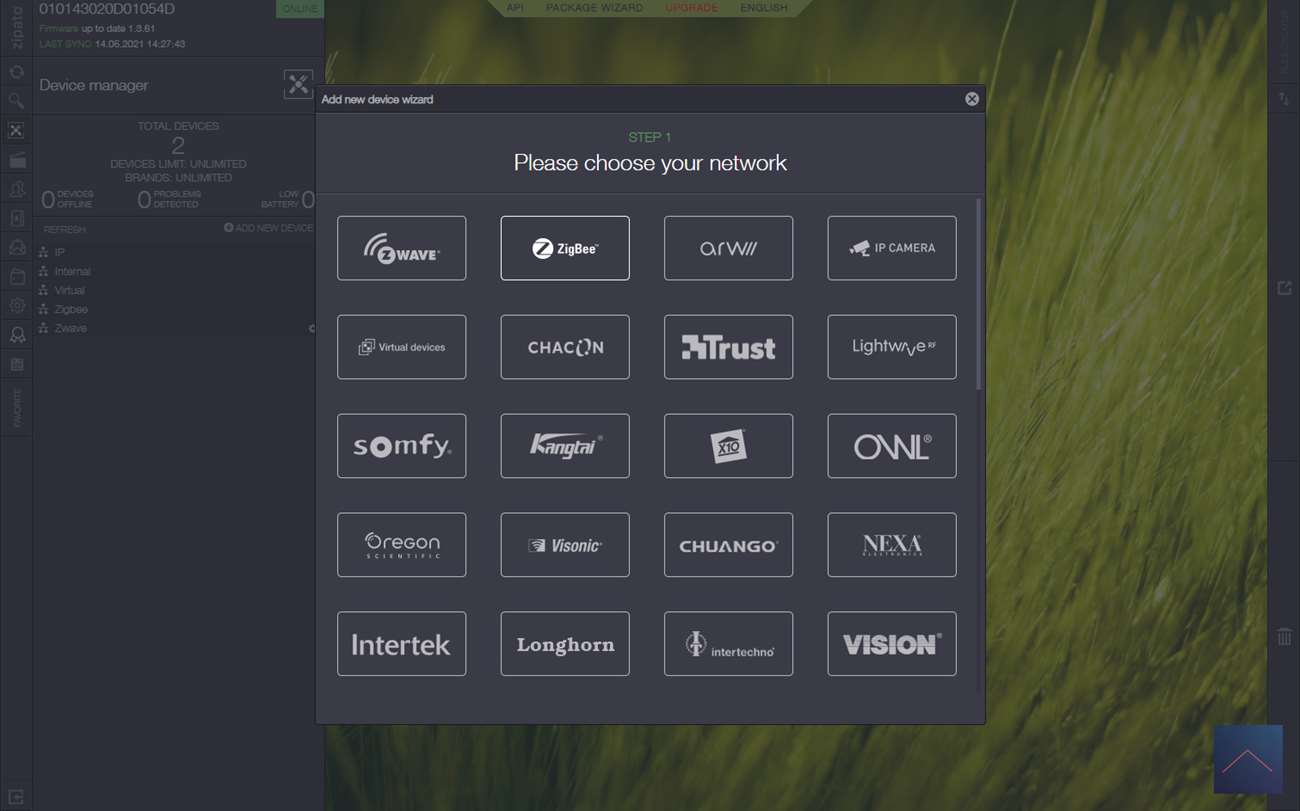Image resolution: width=1300 pixels, height=811 pixels.
Task: Click the Add New Device link
Action: coord(269,228)
